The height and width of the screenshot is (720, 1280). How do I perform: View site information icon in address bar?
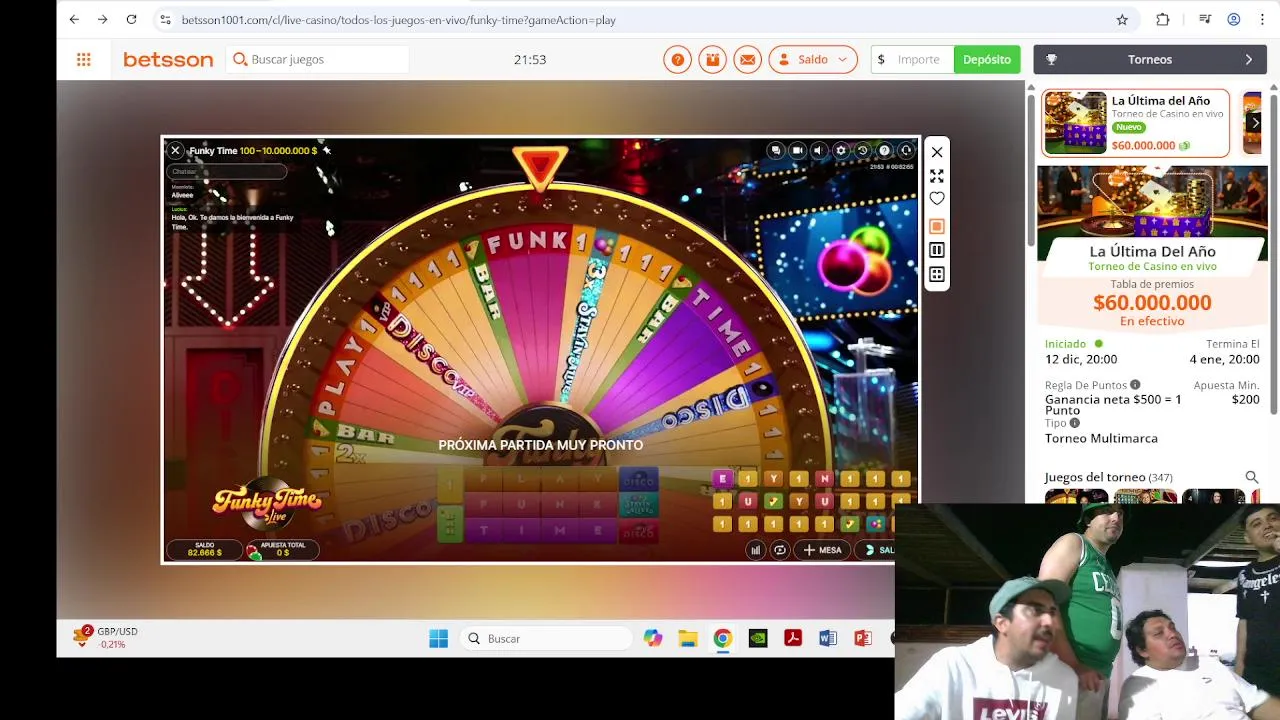[x=165, y=20]
